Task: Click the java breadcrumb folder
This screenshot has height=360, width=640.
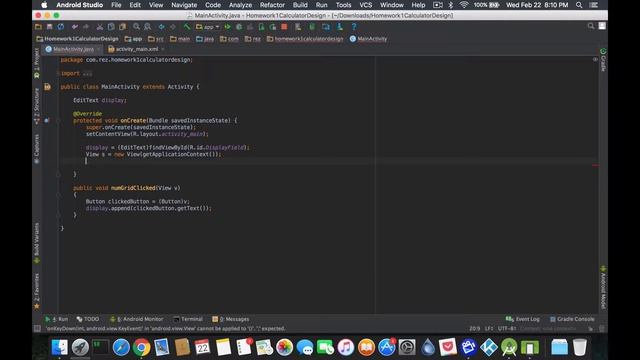Action: click(x=205, y=39)
